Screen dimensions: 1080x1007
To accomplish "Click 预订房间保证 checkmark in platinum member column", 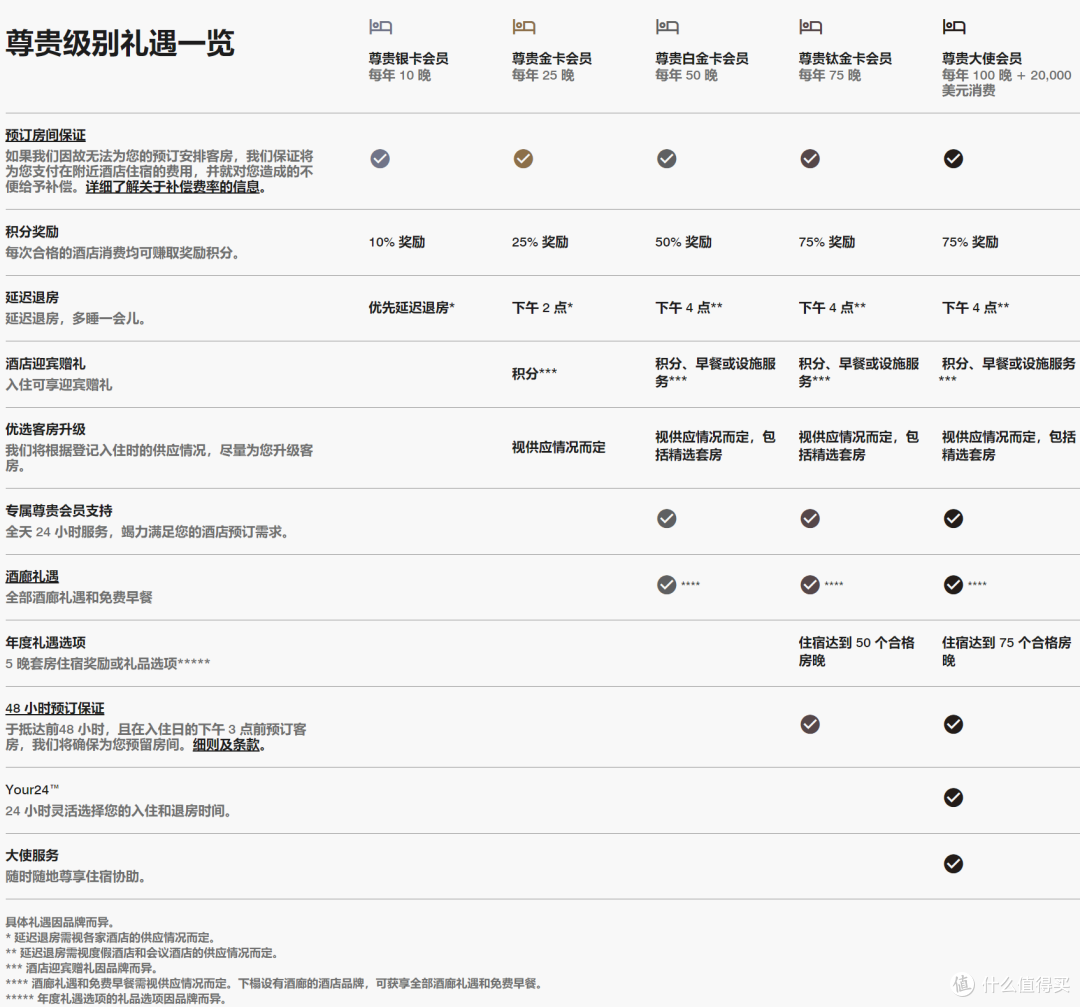I will pos(667,159).
